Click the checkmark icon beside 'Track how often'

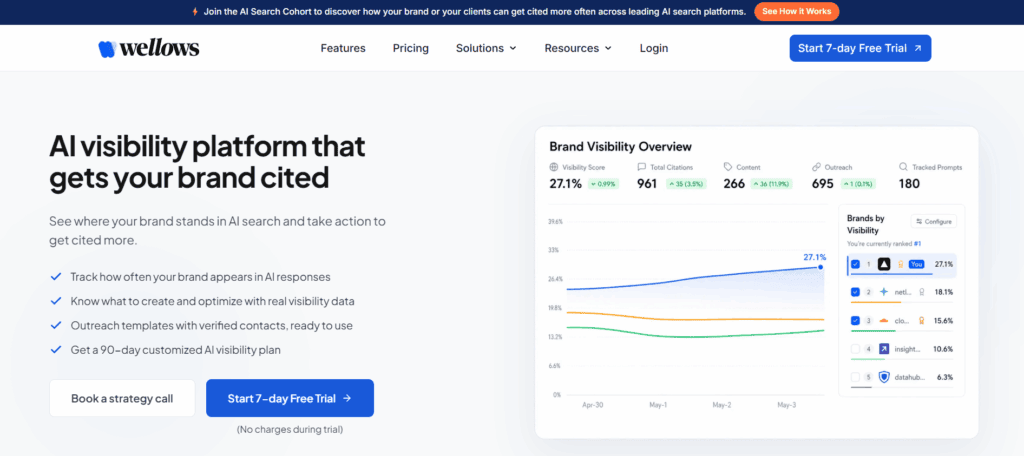(56, 276)
